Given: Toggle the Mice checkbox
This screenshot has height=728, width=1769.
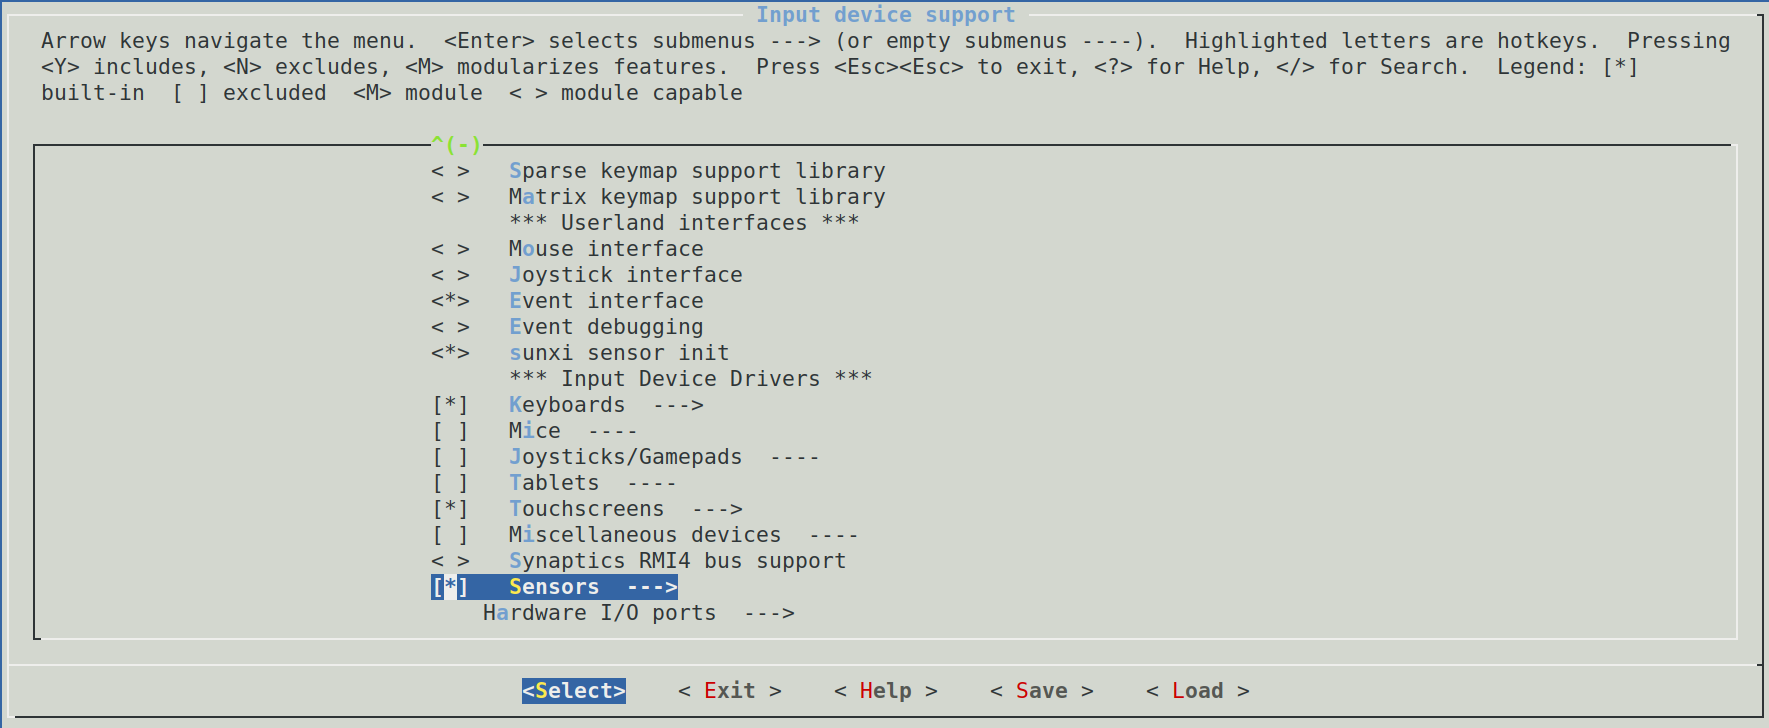Looking at the screenshot, I should [450, 431].
